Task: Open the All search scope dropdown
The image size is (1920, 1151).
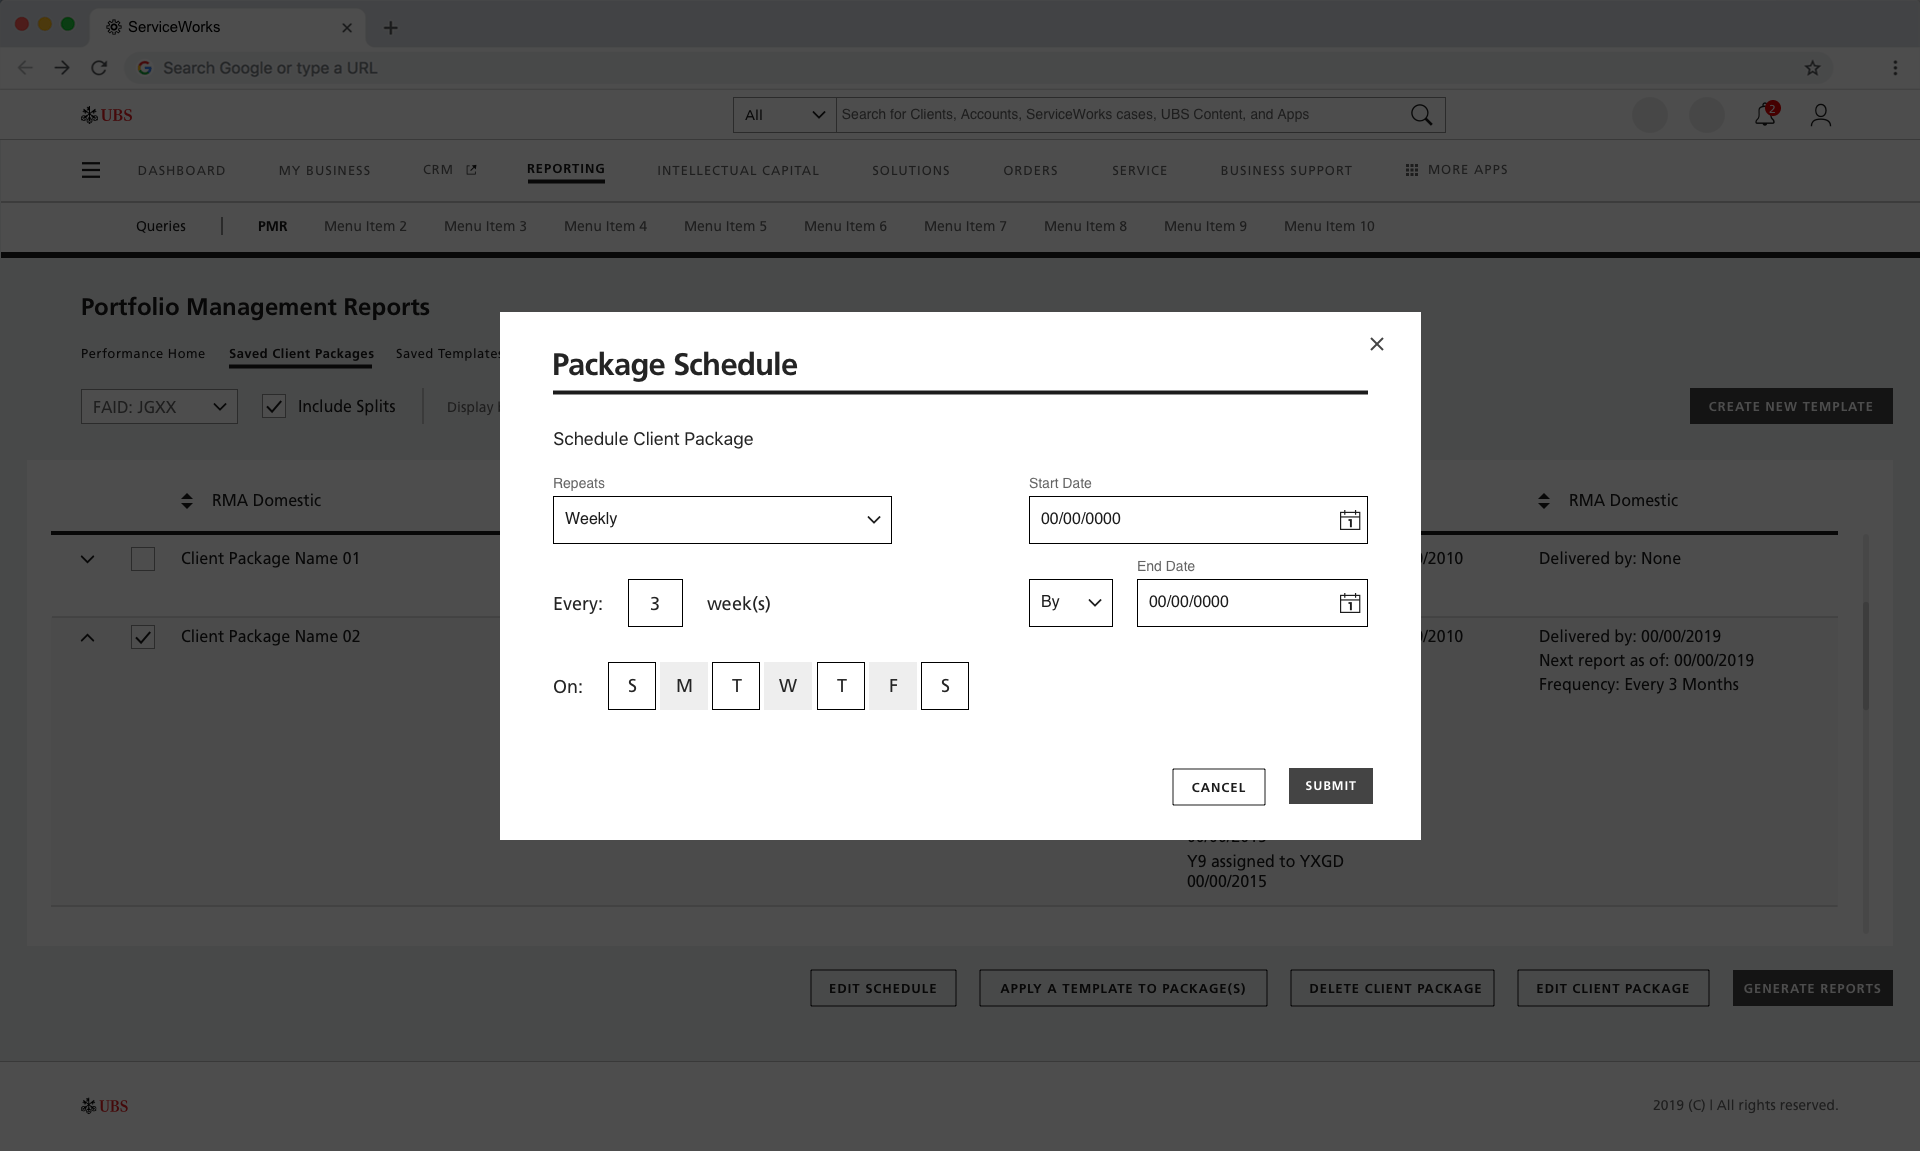Action: pos(784,115)
